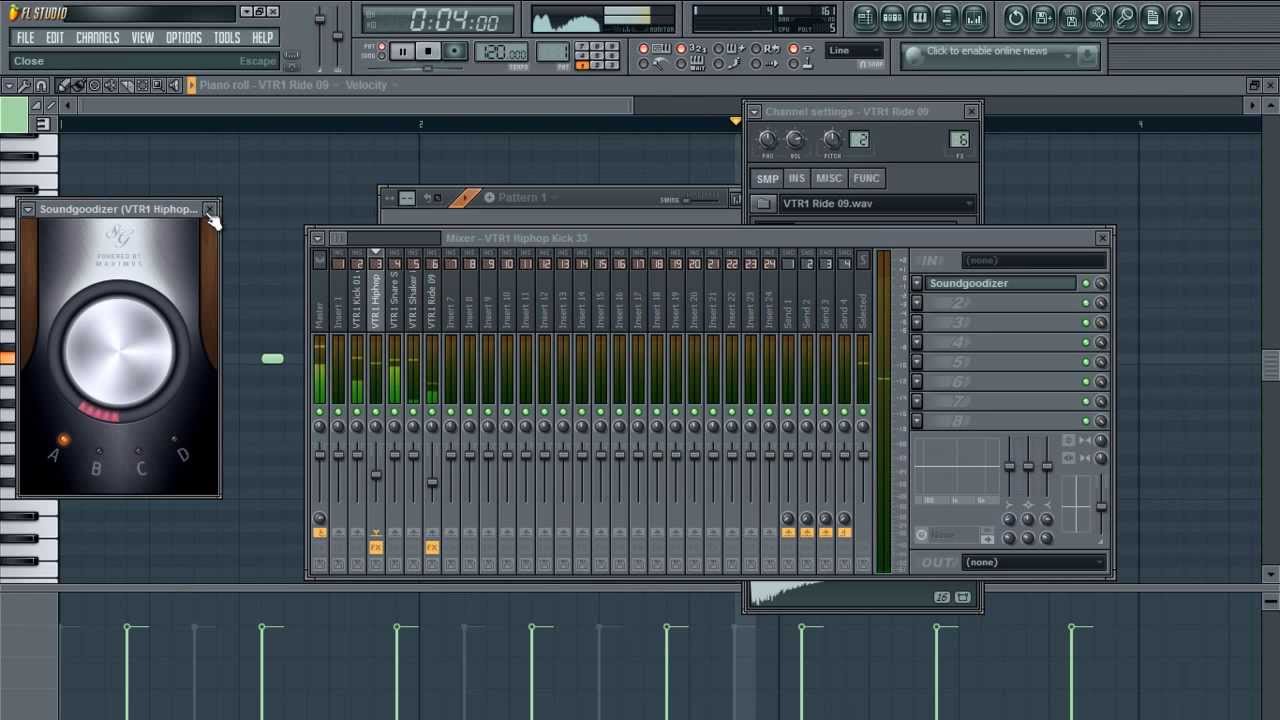Click the microphone one-click recording icon
This screenshot has height=720, width=1280.
pyautogui.click(x=1124, y=17)
